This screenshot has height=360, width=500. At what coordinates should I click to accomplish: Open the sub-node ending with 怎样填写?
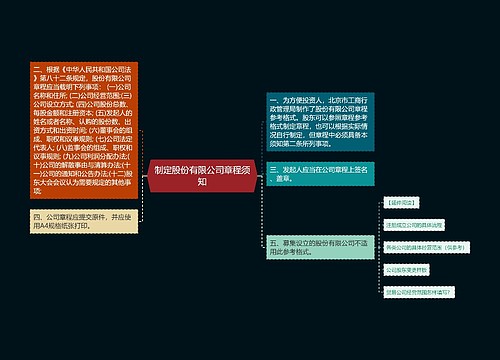[x=419, y=292]
